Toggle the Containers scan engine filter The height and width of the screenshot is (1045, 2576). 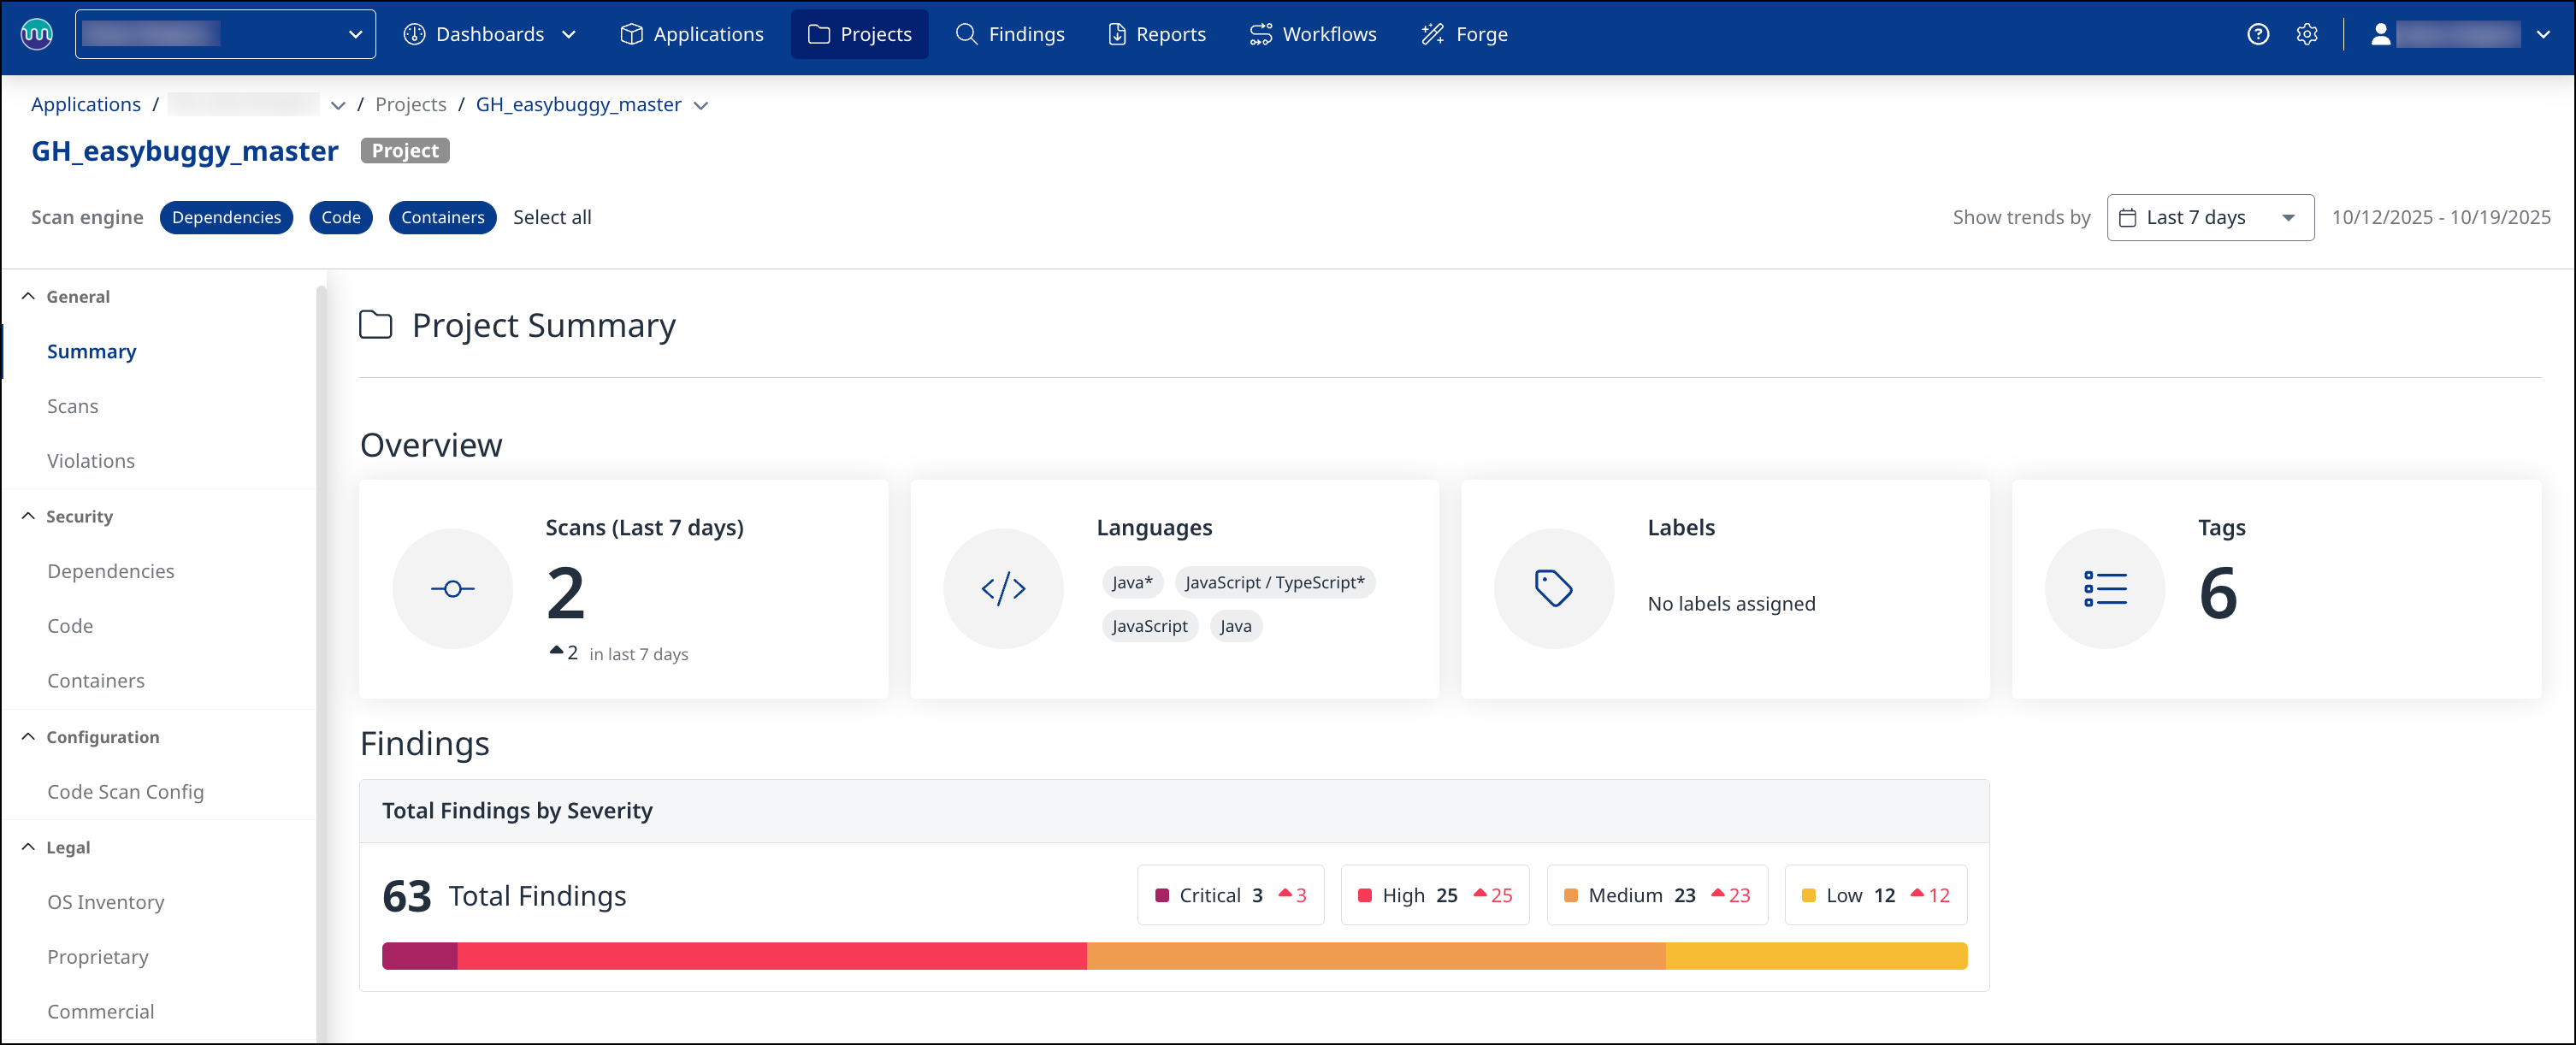(x=442, y=217)
